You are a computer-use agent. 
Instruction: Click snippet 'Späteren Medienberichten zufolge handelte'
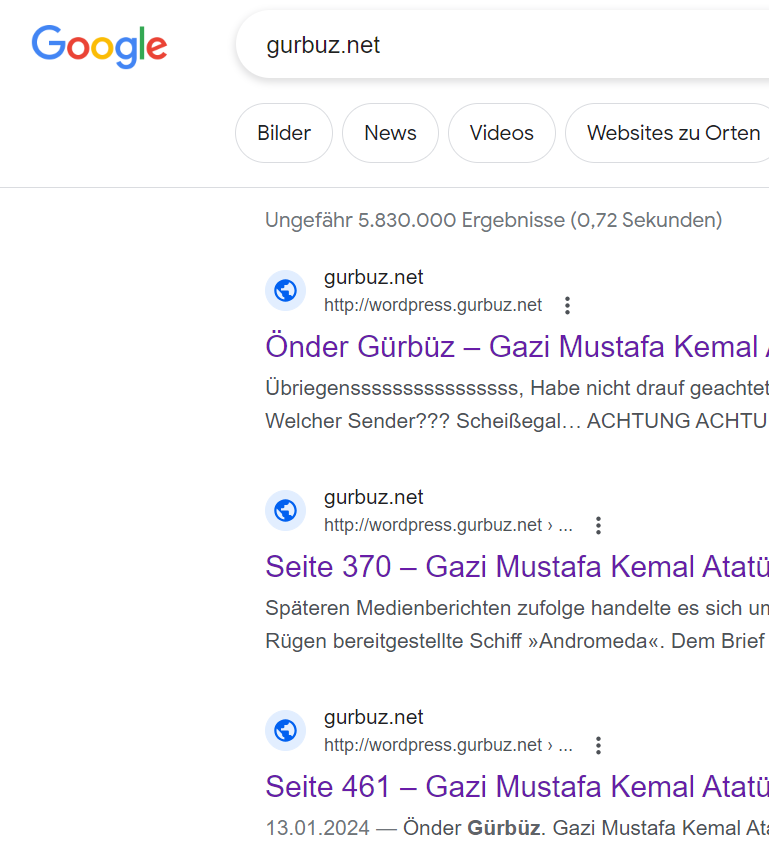[517, 608]
